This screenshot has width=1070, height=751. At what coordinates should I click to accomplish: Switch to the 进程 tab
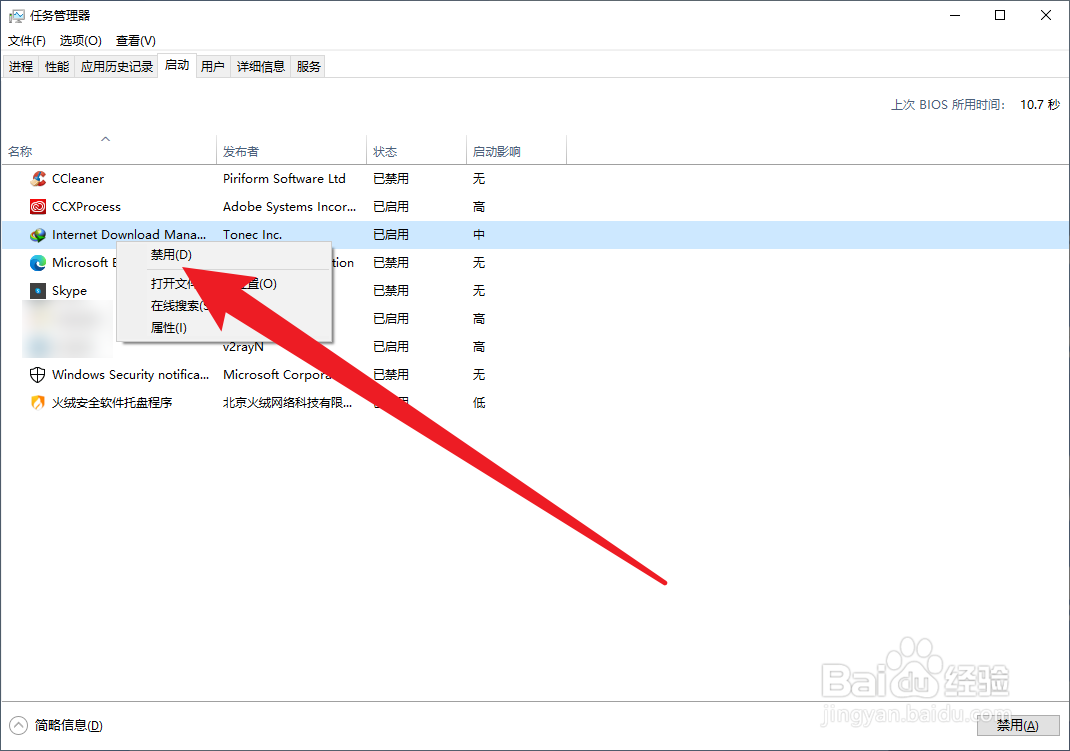click(21, 66)
